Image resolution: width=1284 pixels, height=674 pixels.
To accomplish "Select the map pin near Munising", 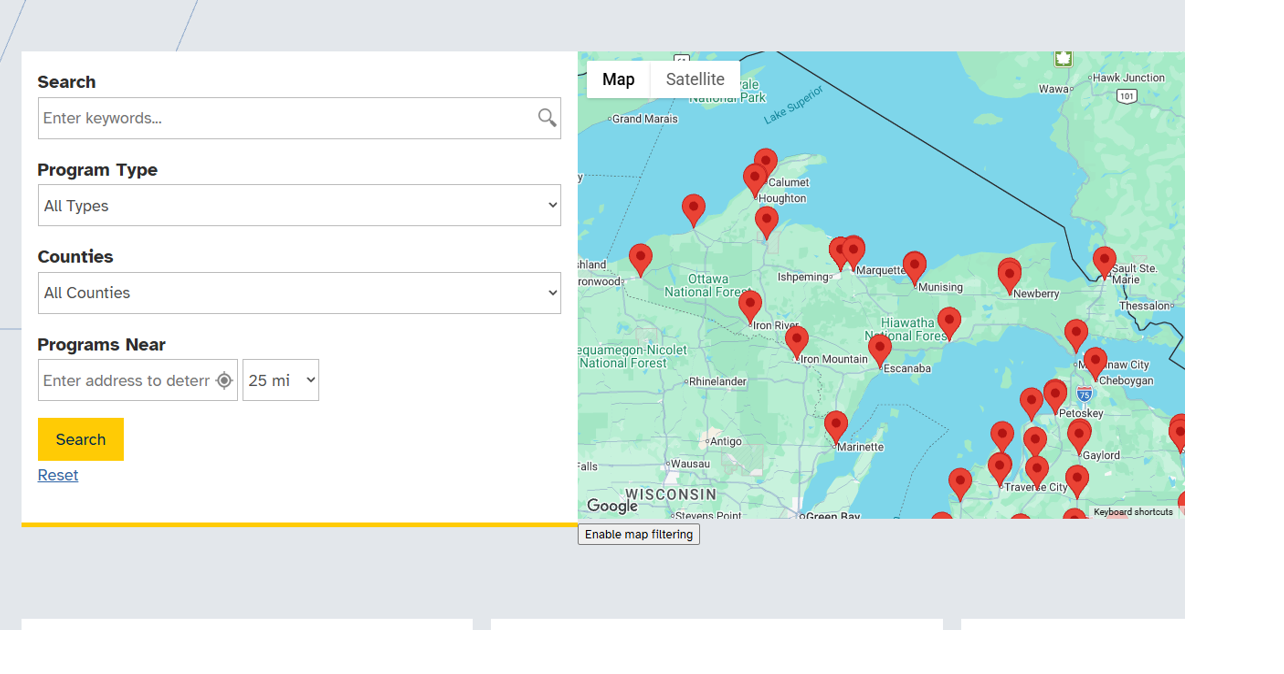I will [915, 269].
